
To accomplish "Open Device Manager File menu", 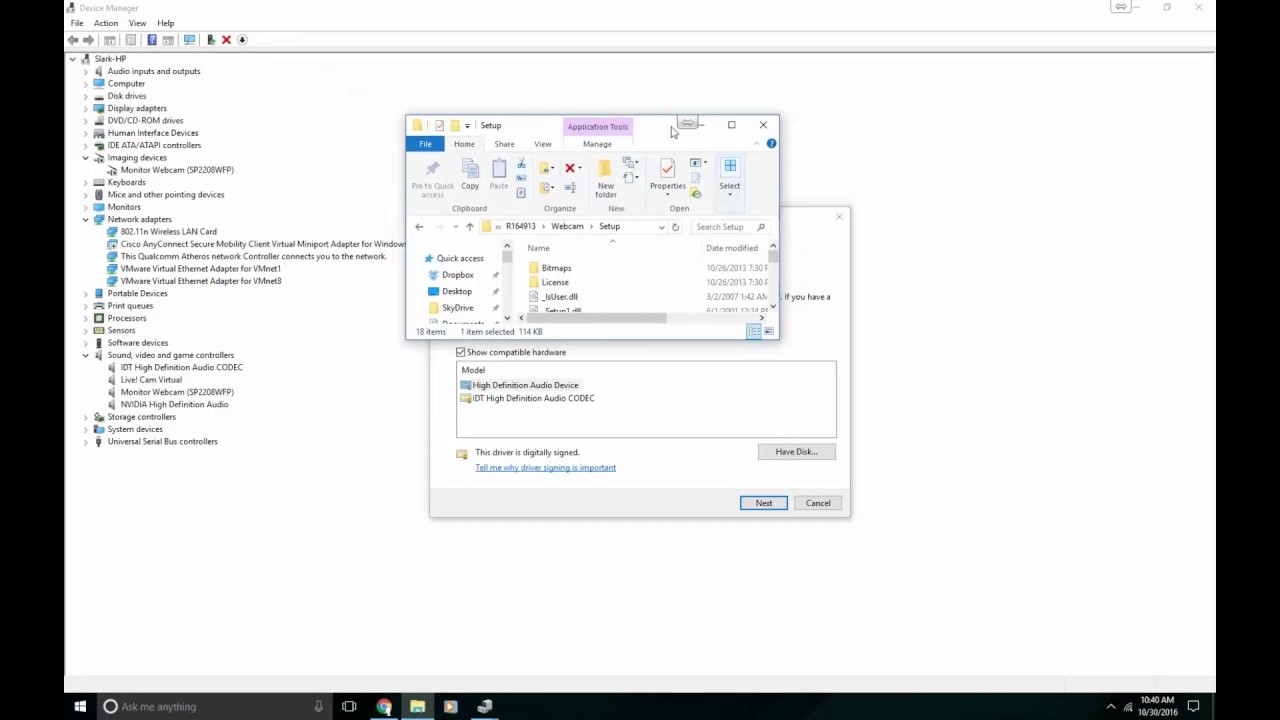I will tap(77, 23).
